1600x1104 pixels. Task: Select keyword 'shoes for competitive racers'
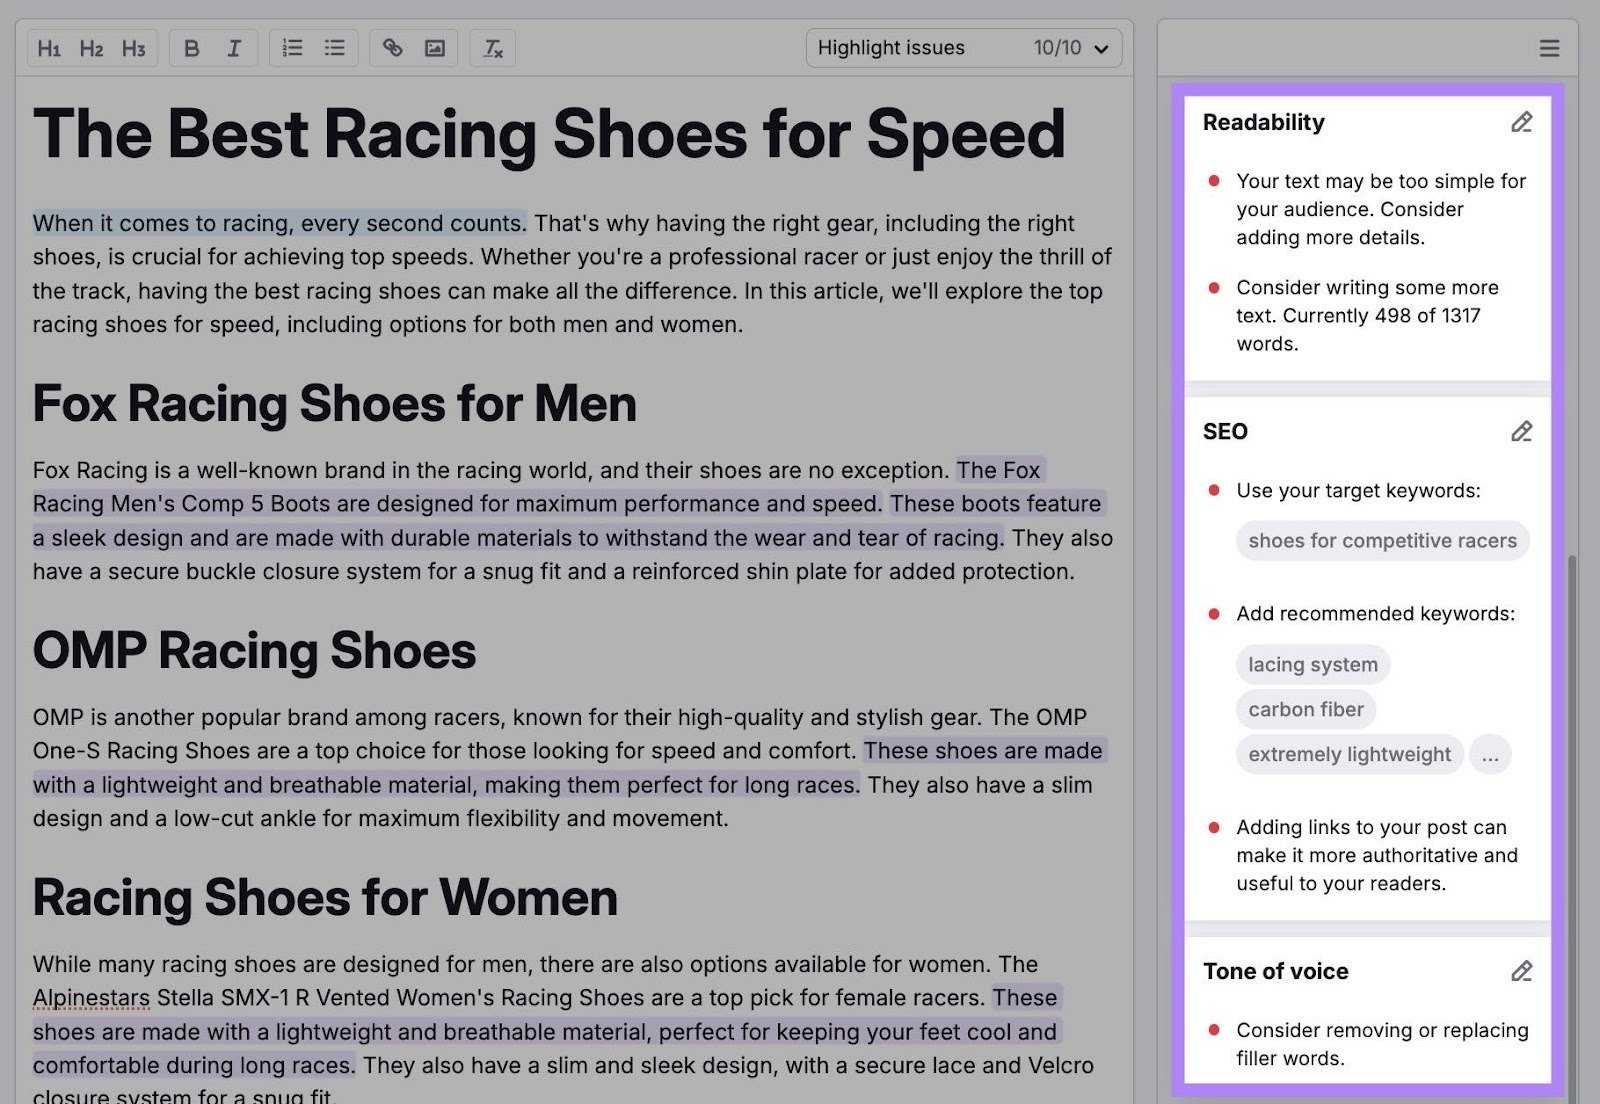click(1382, 540)
